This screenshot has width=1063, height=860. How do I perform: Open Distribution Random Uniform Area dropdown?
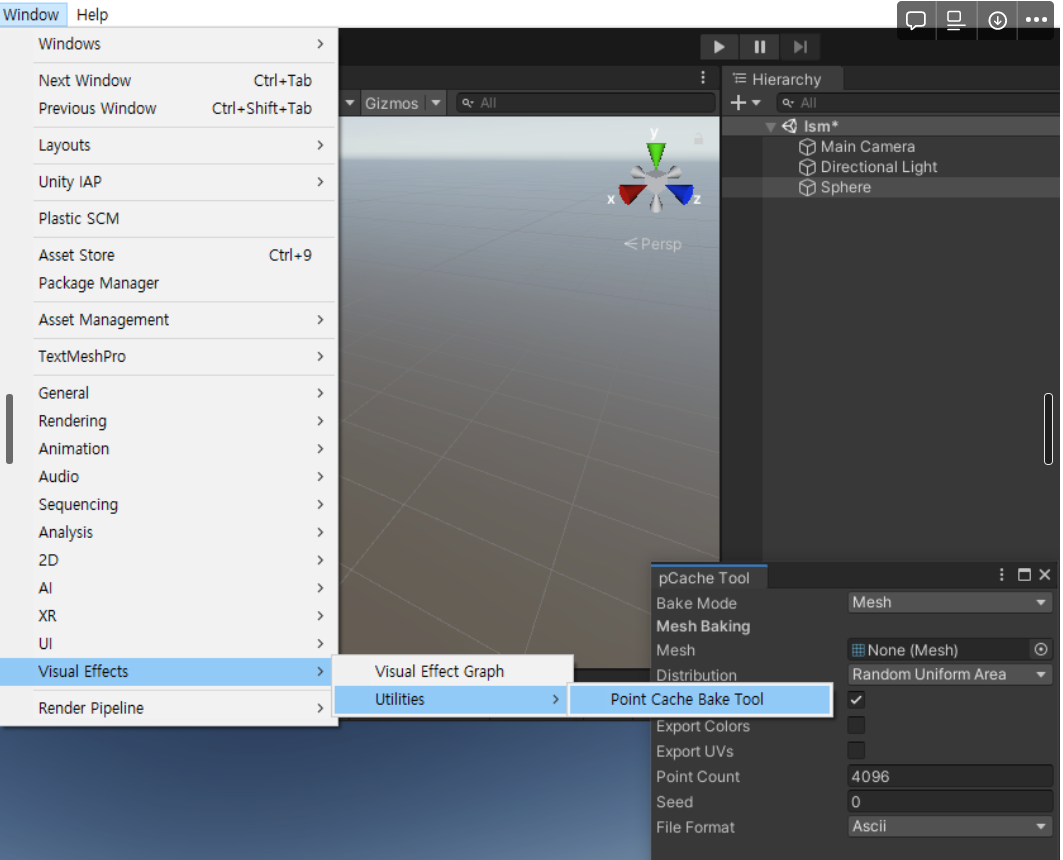point(950,674)
